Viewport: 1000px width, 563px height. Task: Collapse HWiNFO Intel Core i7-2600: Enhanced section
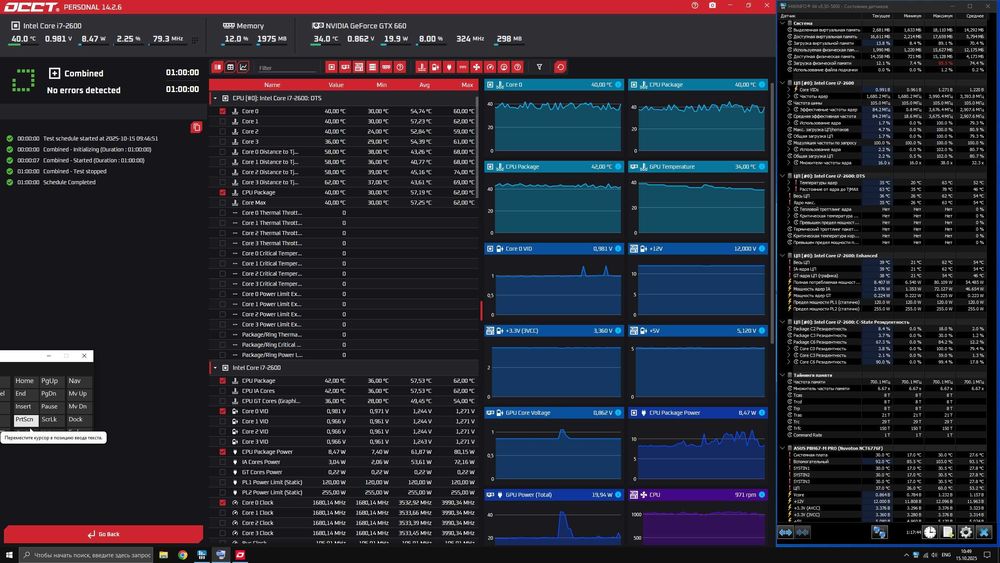coord(783,256)
